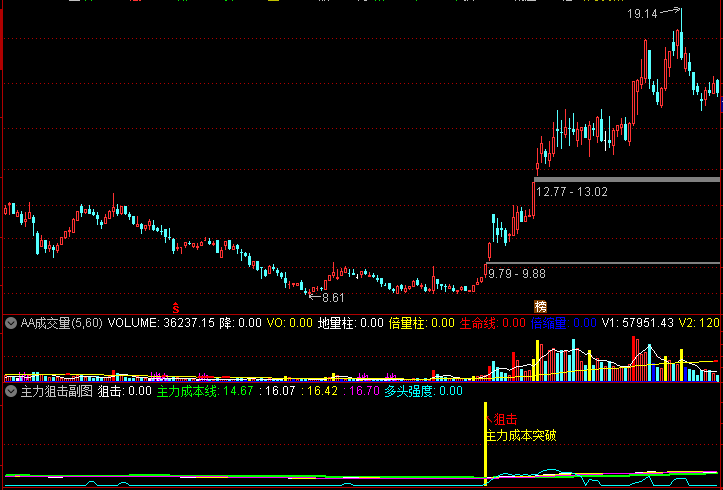Click the yellow 主力成本突破 signal label
The width and height of the screenshot is (723, 490).
pos(521,436)
